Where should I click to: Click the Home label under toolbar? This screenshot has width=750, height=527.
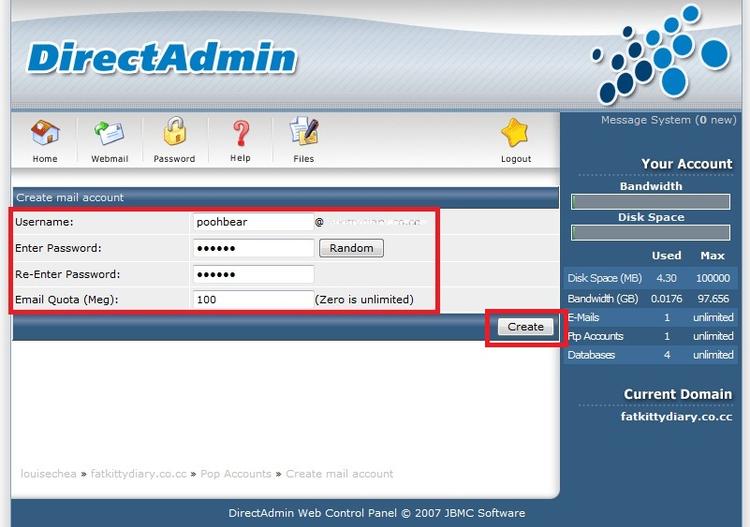(x=45, y=159)
